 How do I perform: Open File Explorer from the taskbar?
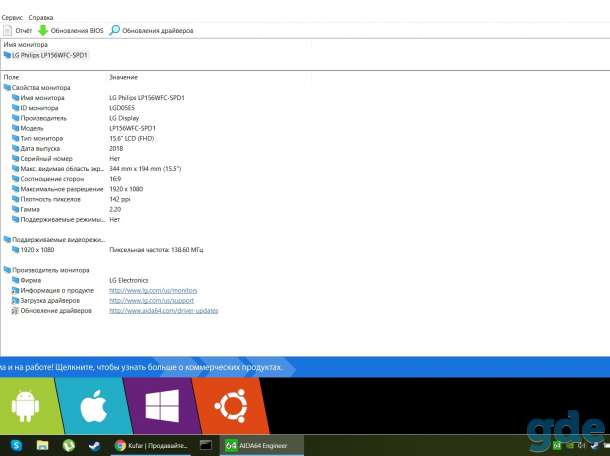pos(42,445)
